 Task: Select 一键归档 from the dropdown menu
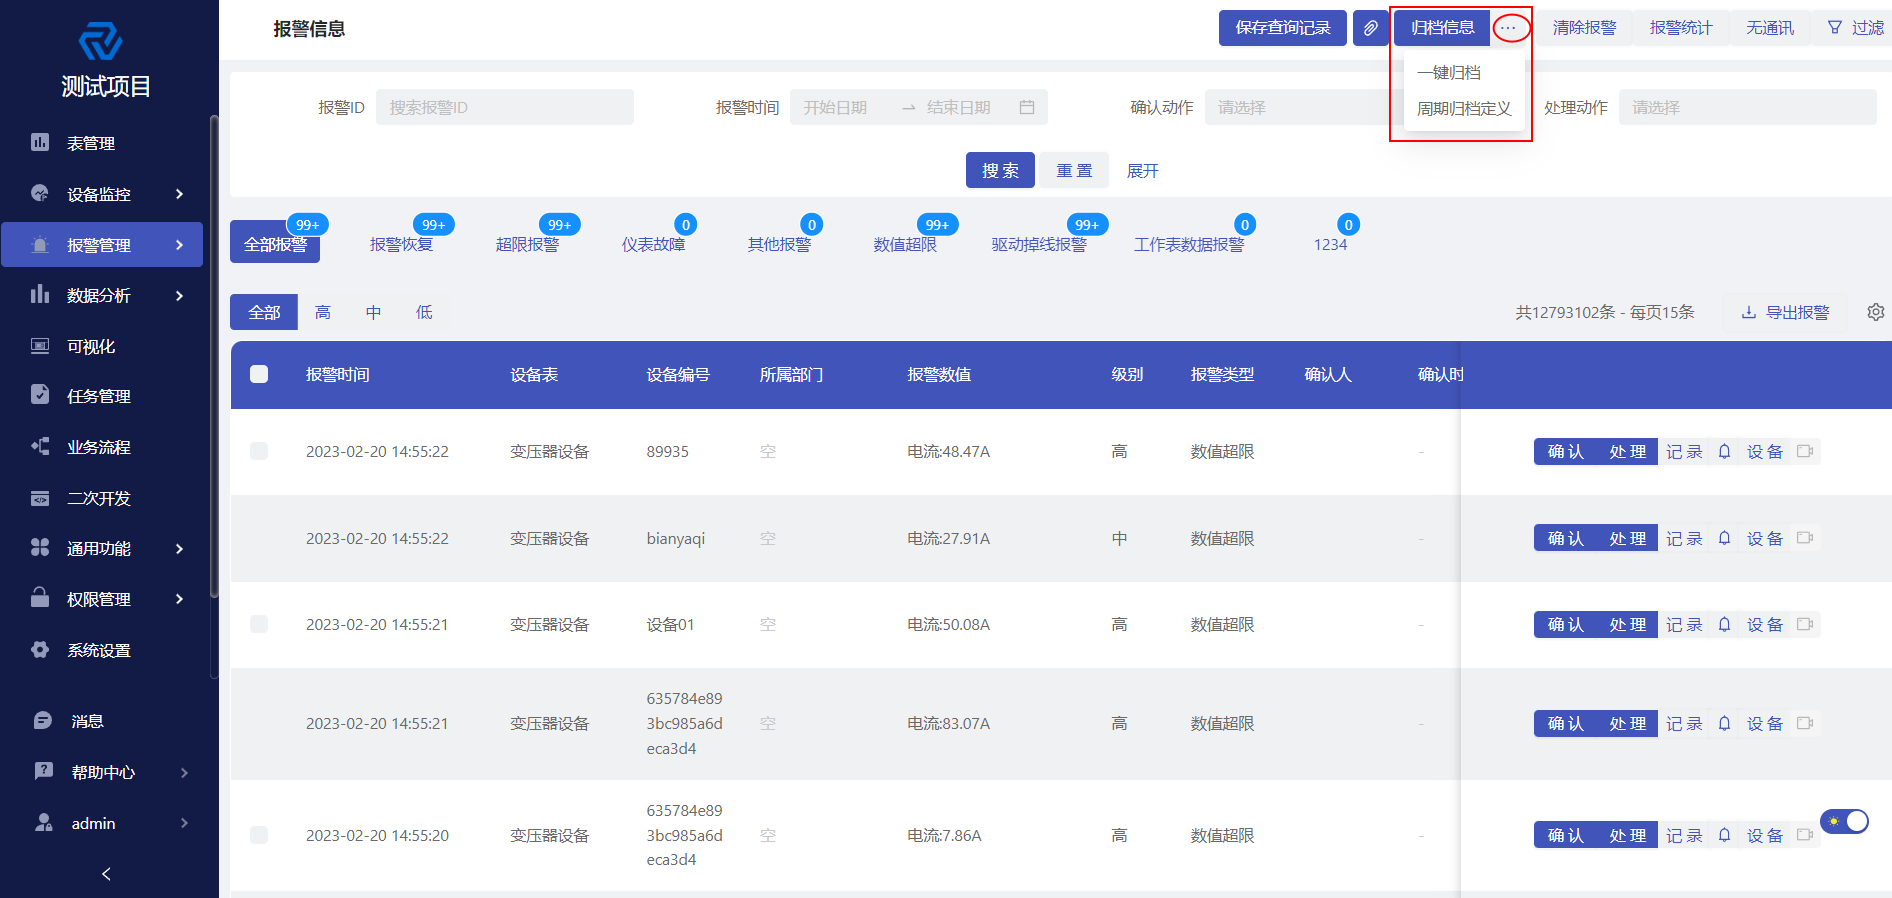[1464, 72]
